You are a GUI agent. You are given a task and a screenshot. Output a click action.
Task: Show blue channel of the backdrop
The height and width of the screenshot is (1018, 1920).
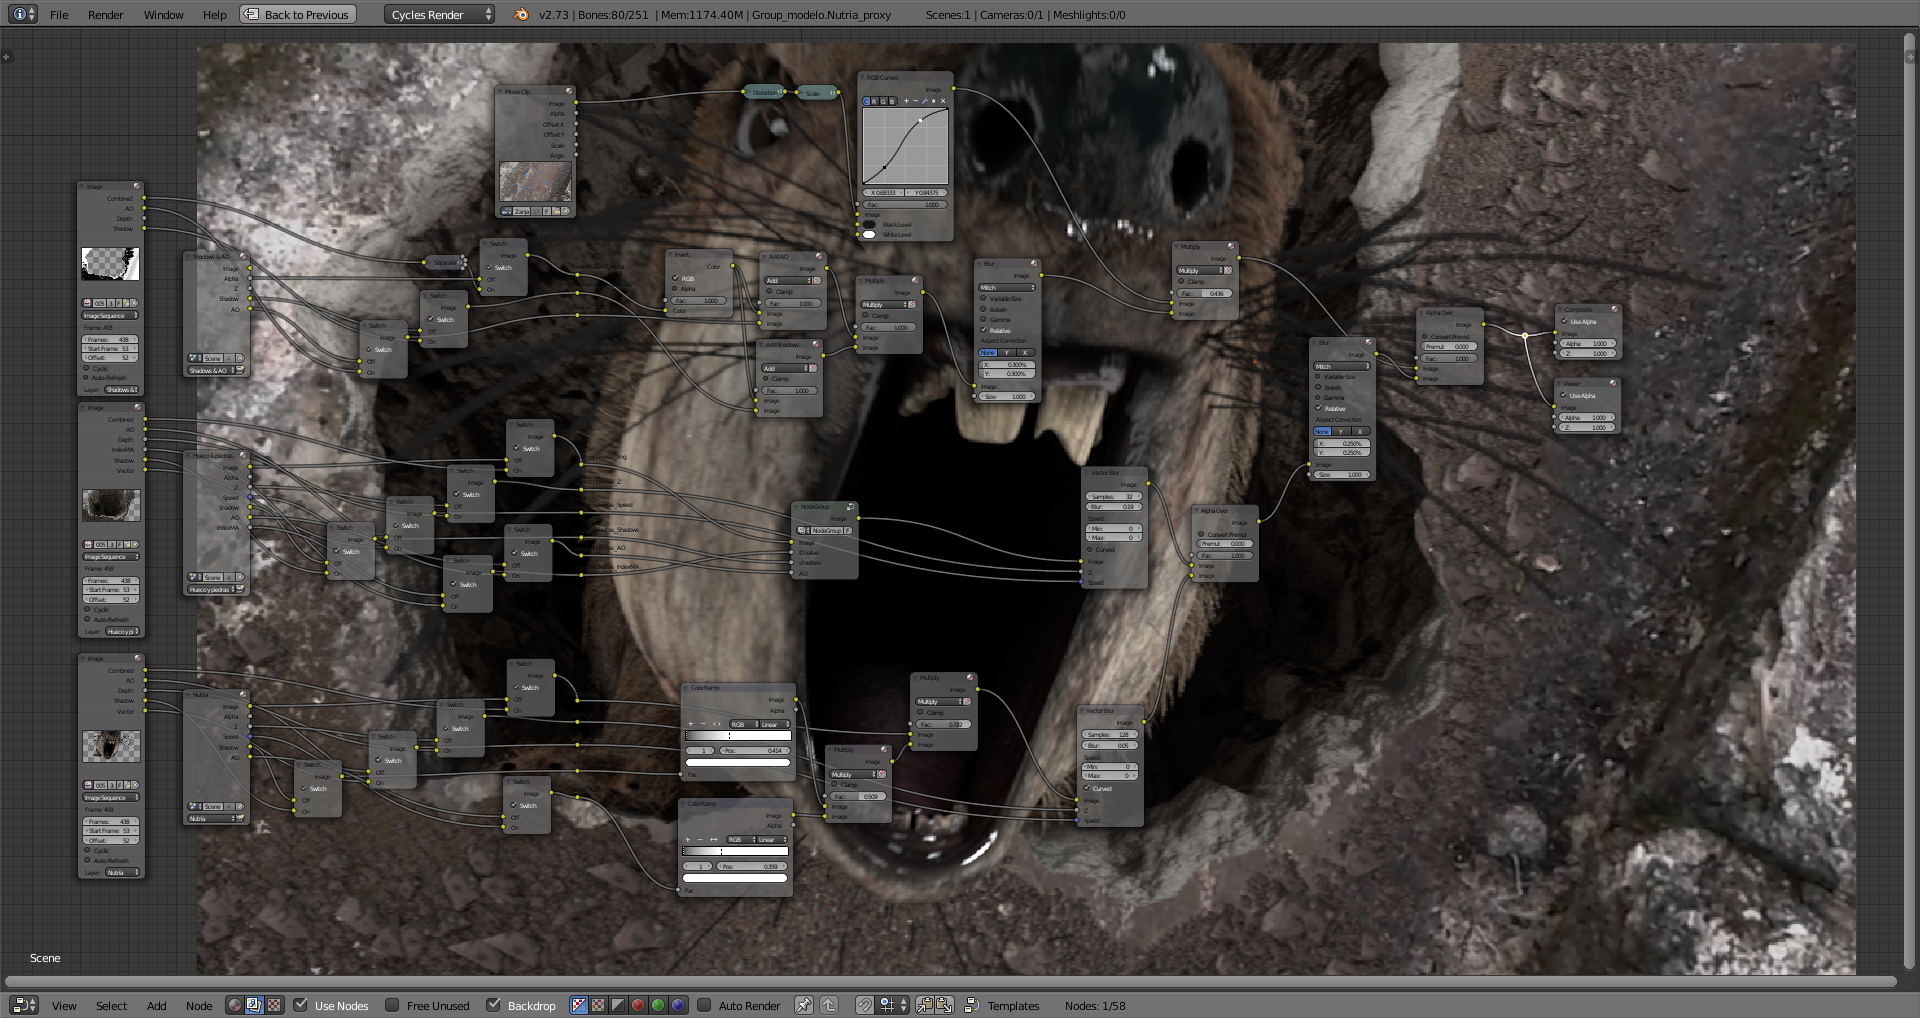tap(678, 1005)
